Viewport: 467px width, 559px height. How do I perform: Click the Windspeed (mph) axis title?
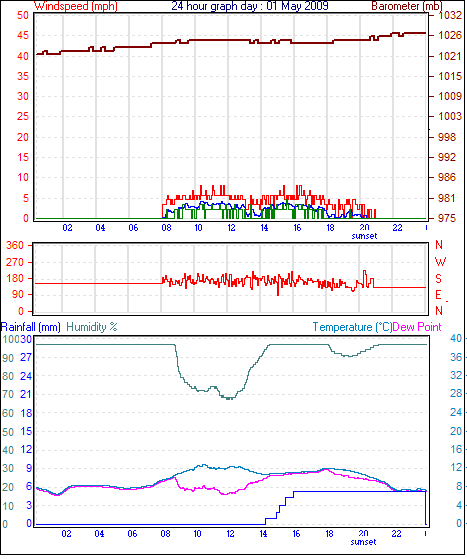coord(76,6)
